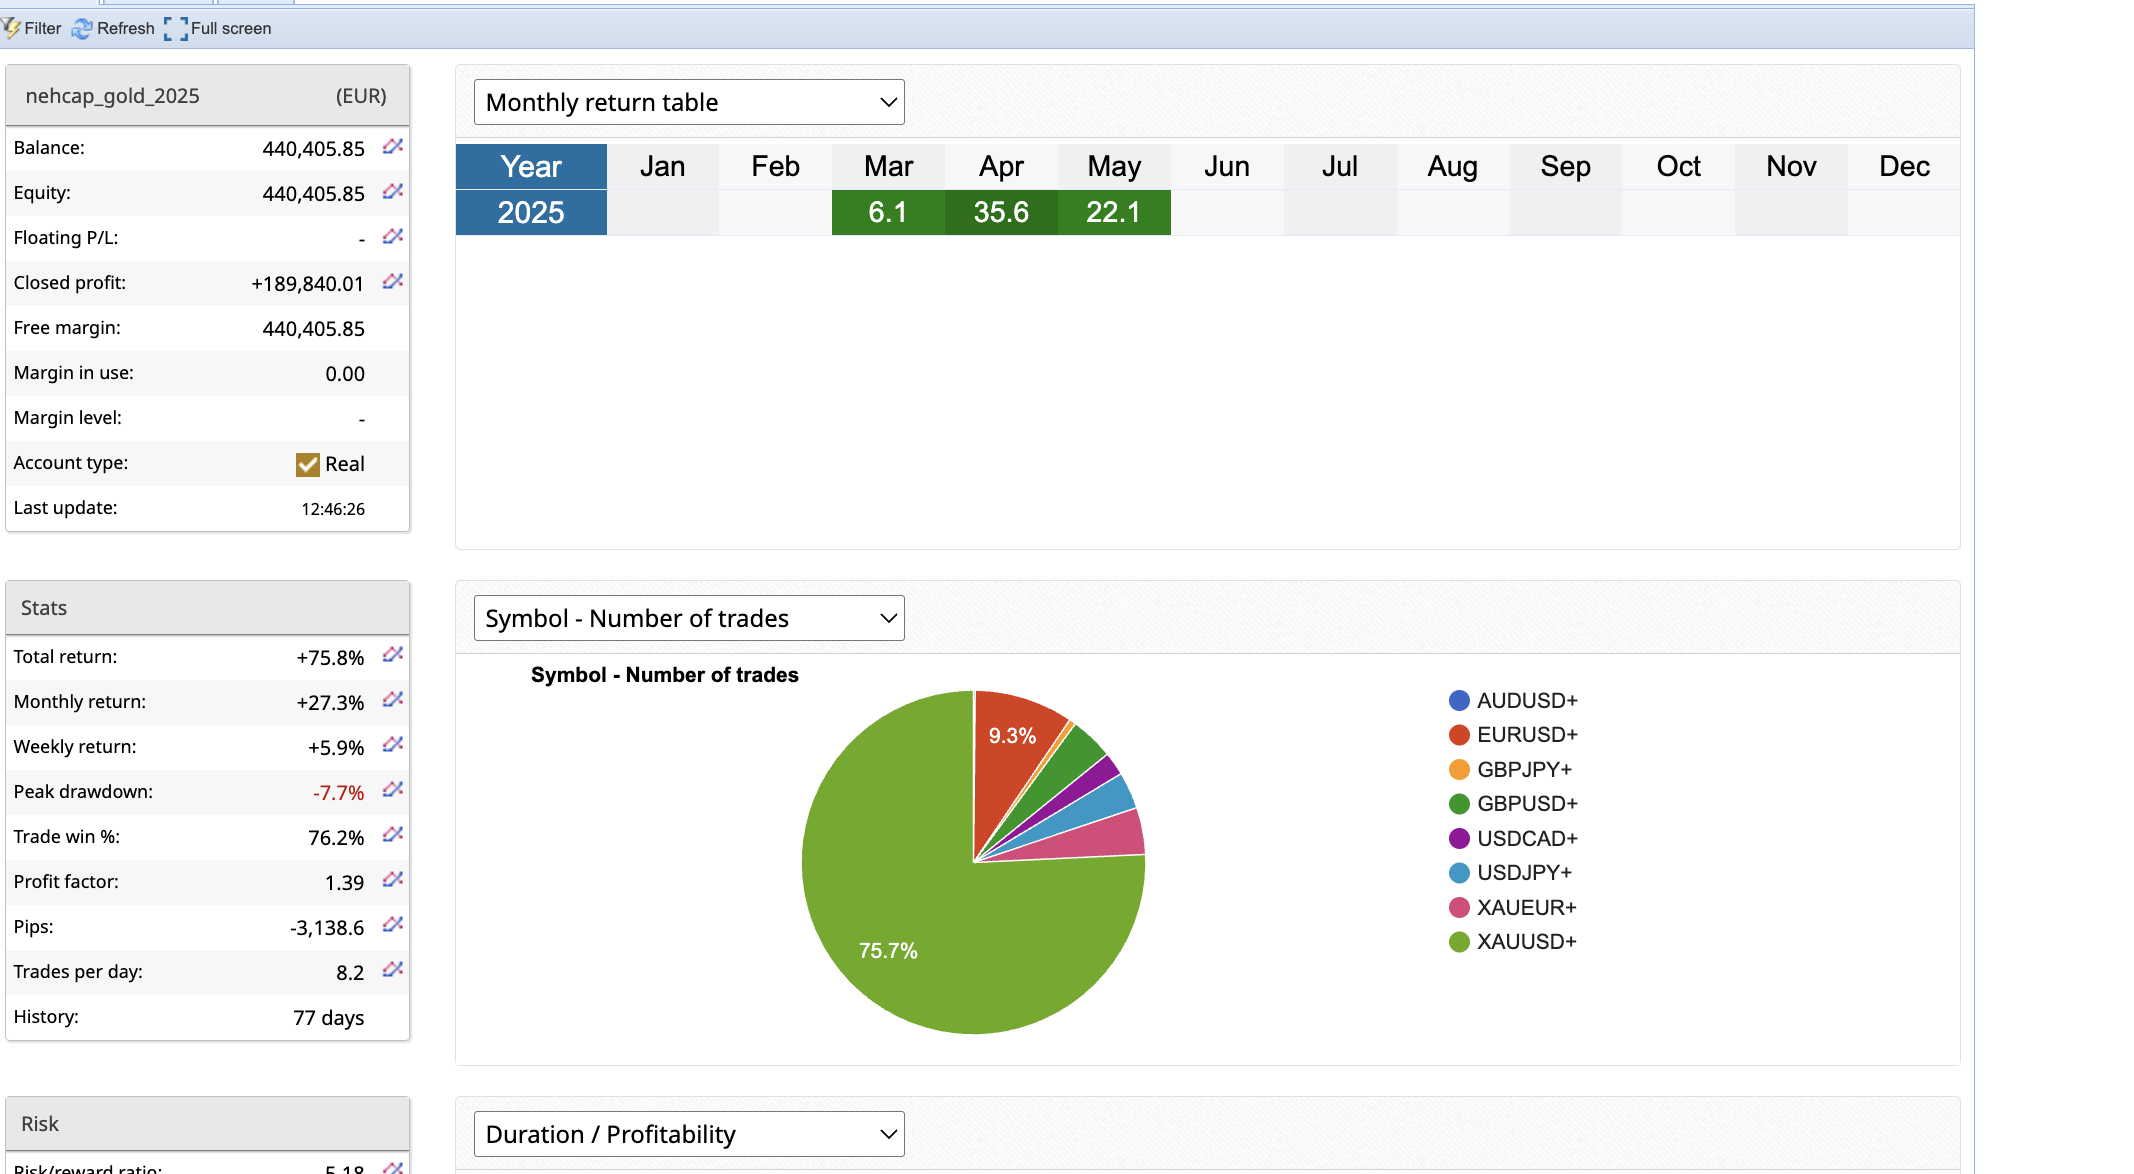The image size is (2134, 1174).
Task: Click the chart icon next to Equity
Action: 392,192
